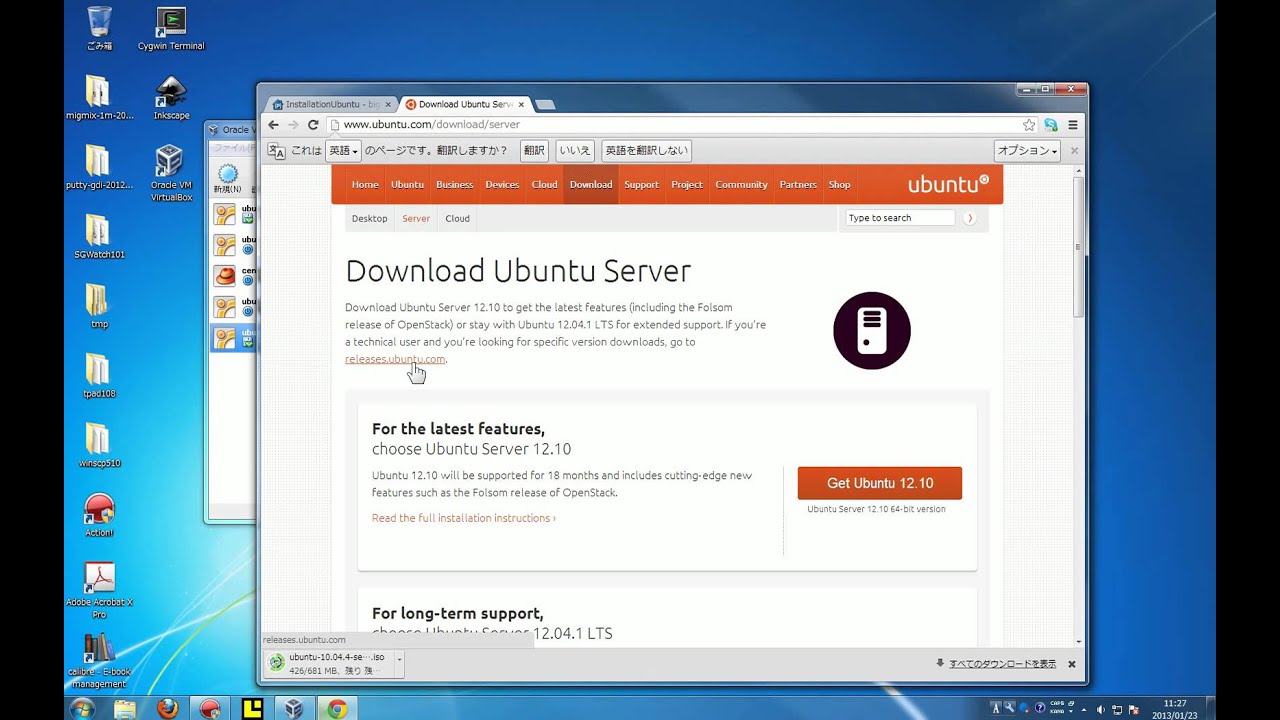The height and width of the screenshot is (720, 1280).
Task: Open Windows Explorer from the taskbar
Action: pyautogui.click(x=125, y=708)
